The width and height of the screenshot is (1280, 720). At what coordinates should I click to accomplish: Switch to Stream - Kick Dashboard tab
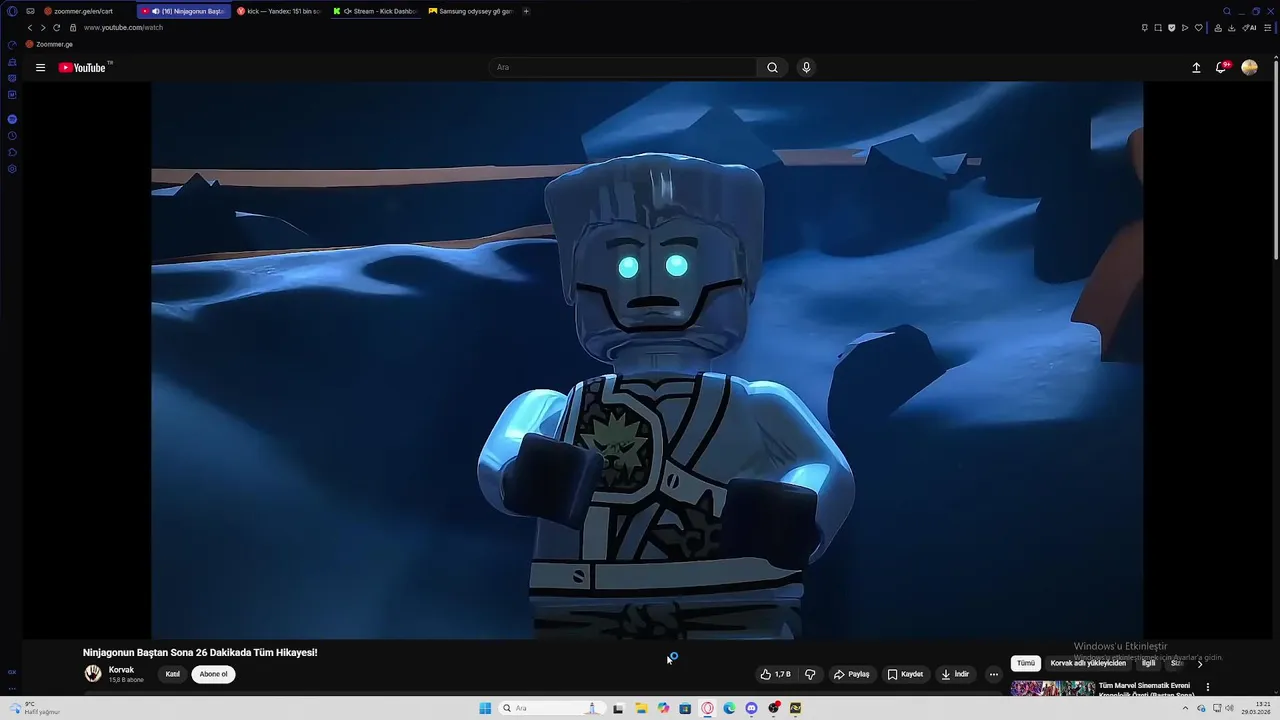click(374, 11)
